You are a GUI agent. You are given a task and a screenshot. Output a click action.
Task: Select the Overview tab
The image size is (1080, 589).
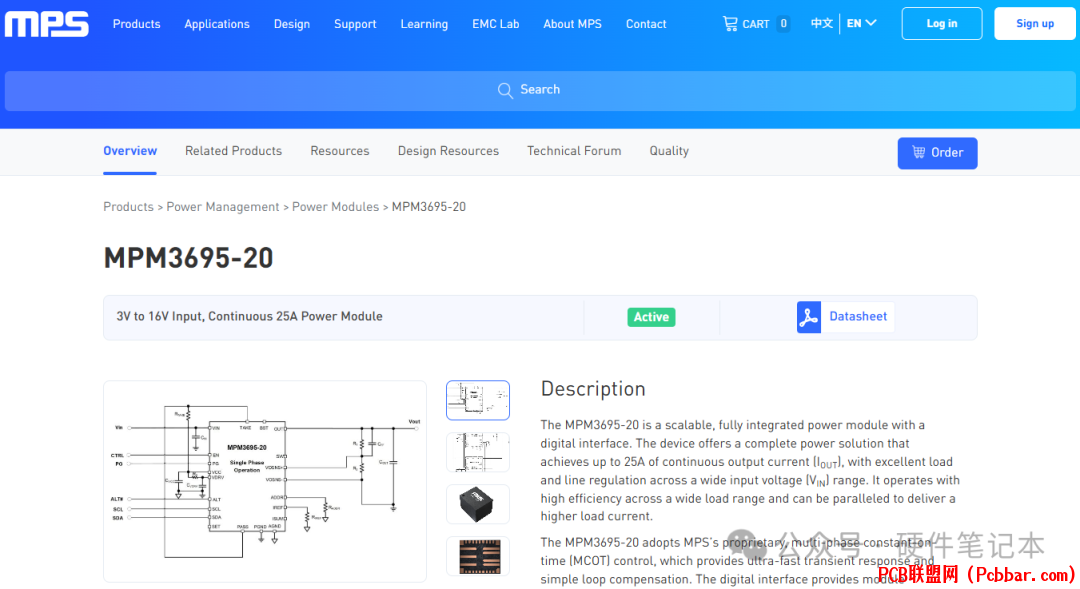pyautogui.click(x=130, y=151)
